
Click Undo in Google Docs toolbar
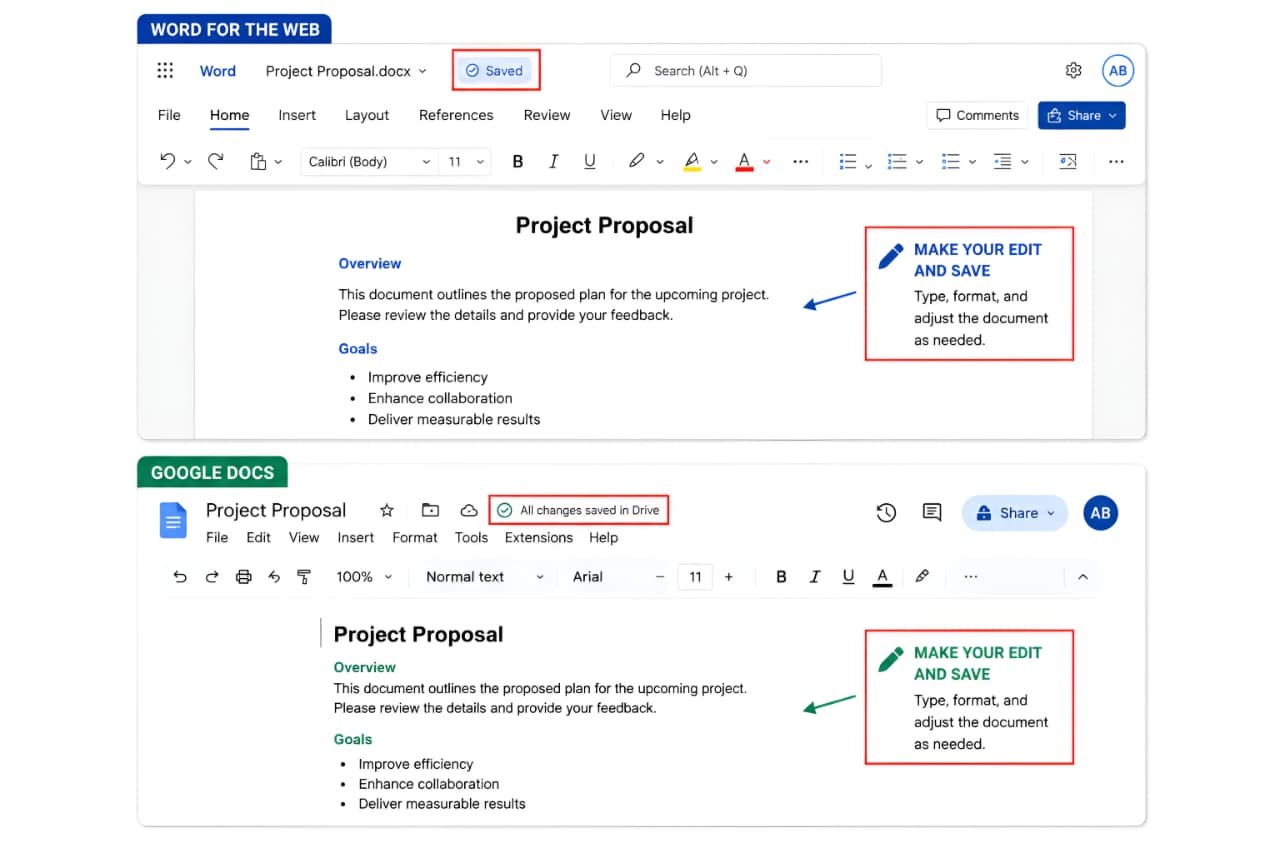[x=180, y=577]
